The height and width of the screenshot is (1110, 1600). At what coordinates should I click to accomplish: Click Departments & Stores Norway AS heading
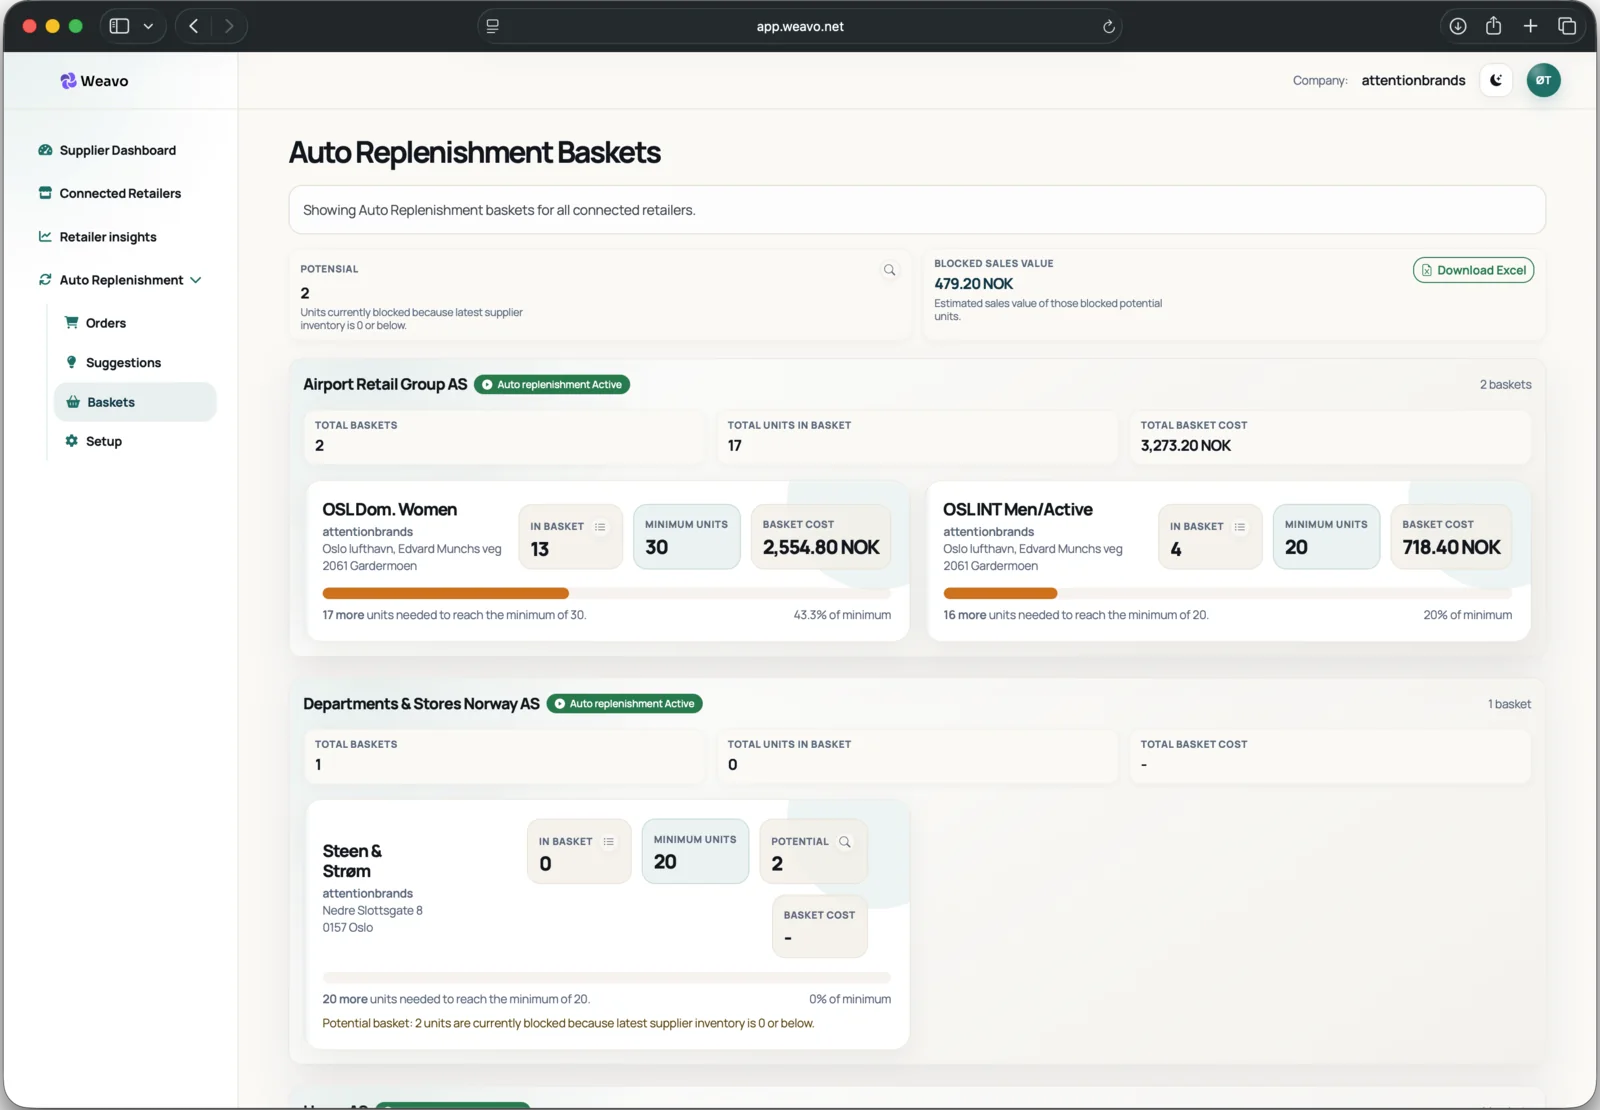(421, 704)
